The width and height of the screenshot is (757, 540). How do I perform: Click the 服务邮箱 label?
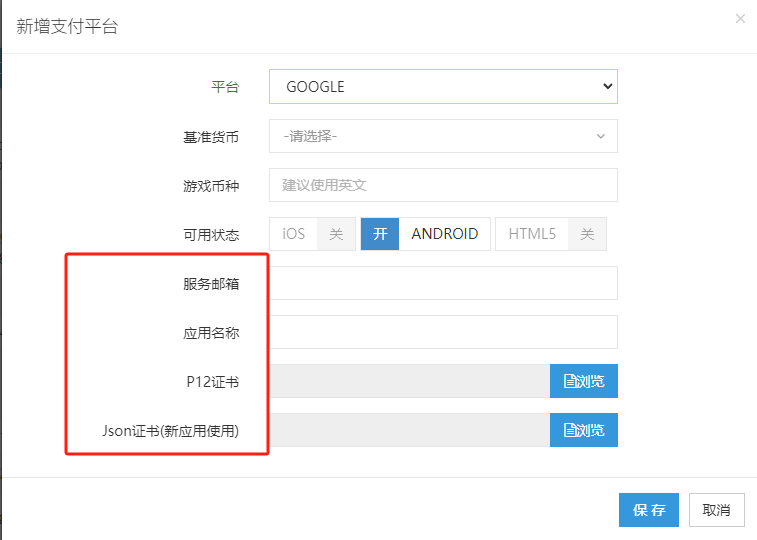(211, 284)
